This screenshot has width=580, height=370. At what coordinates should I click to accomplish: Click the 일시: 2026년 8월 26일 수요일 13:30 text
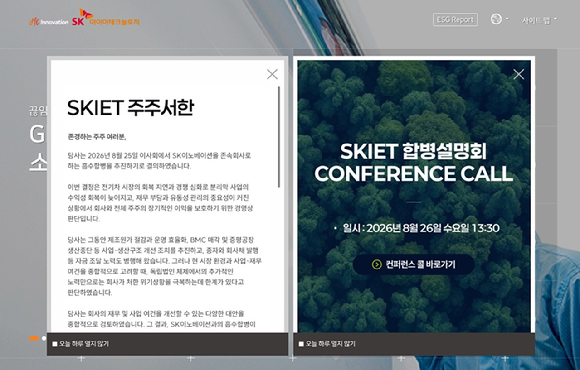(x=421, y=228)
